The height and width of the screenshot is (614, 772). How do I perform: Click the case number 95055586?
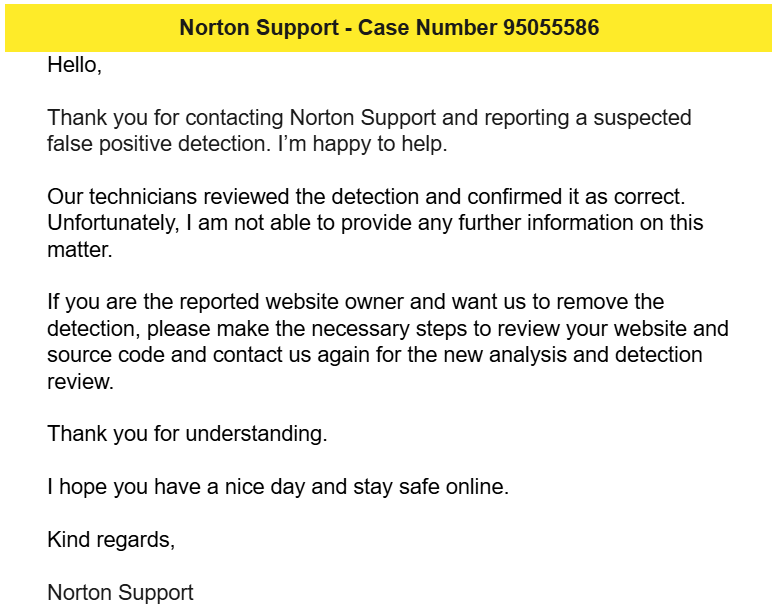coord(551,28)
